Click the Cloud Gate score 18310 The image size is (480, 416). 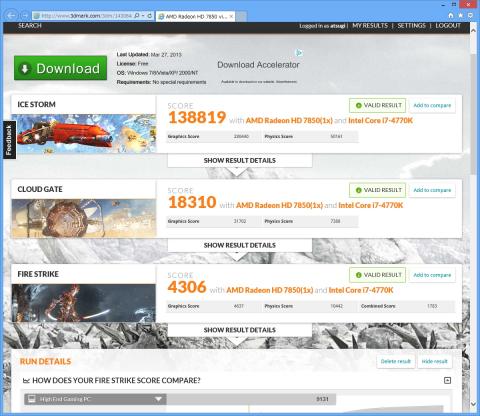[192, 202]
